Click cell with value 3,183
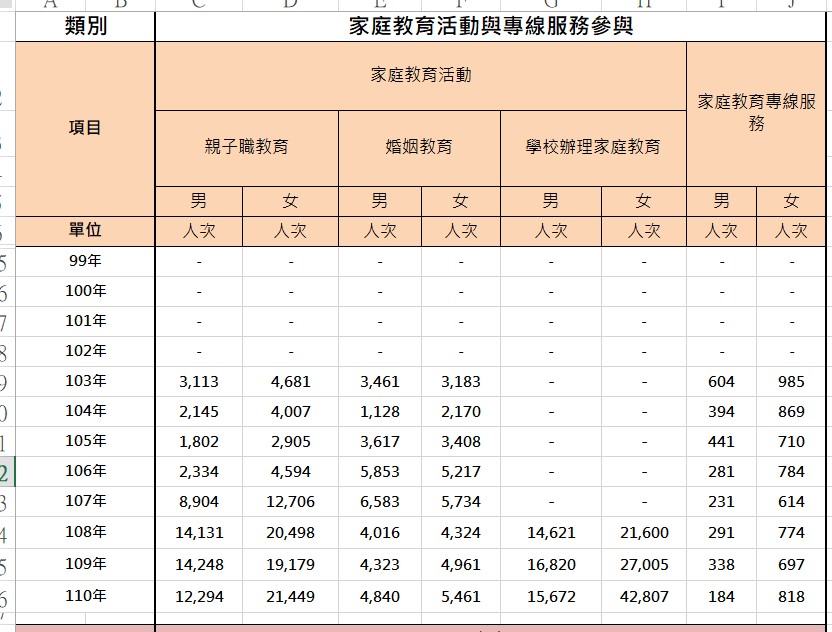Viewport: 832px width, 632px height. click(461, 382)
